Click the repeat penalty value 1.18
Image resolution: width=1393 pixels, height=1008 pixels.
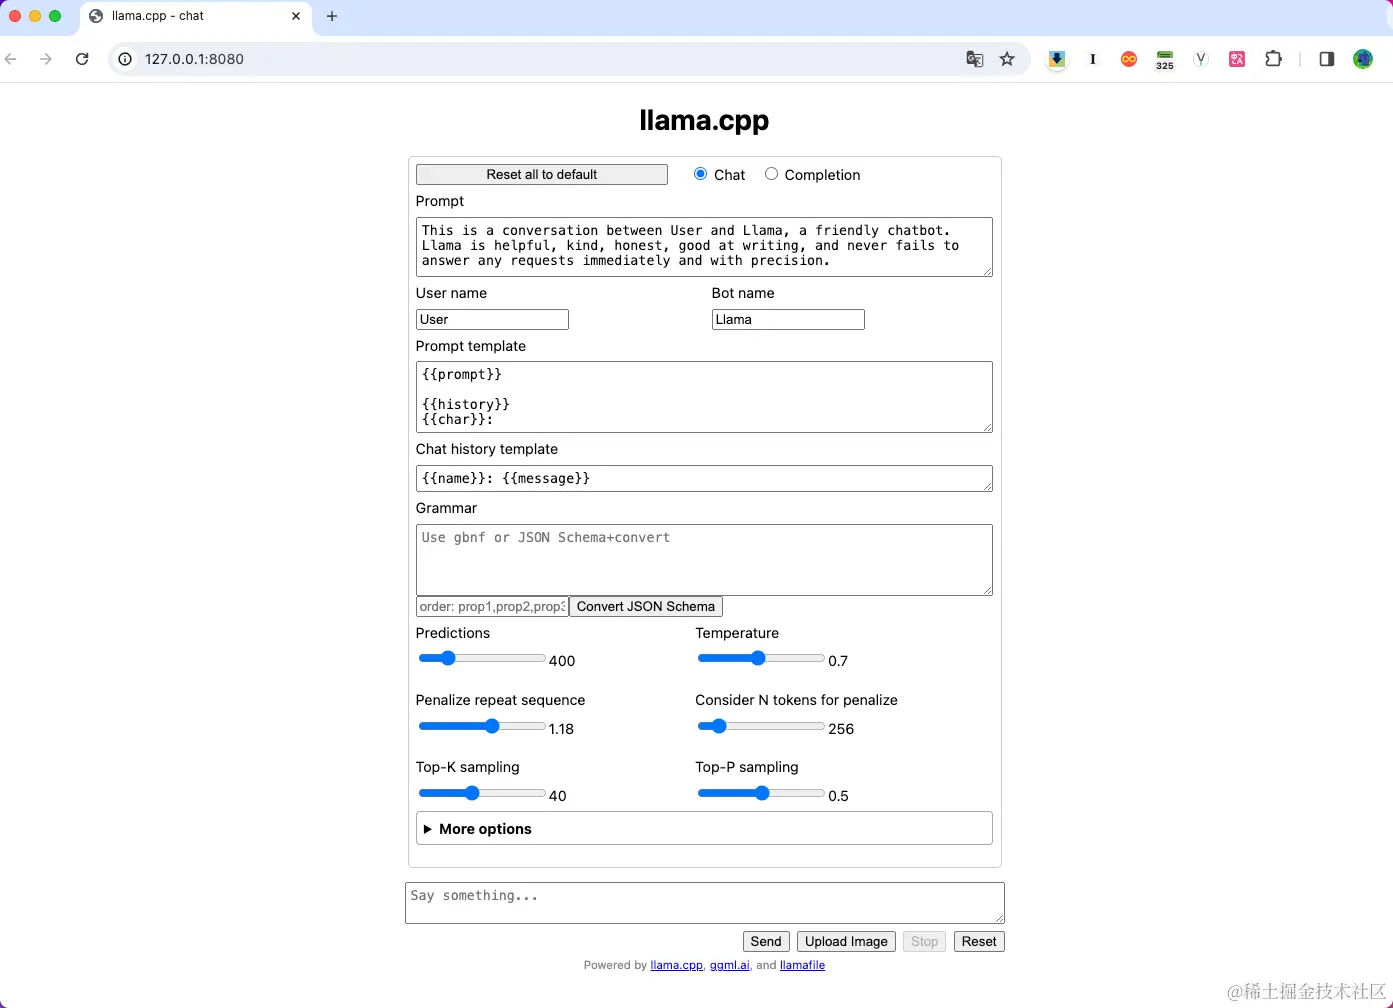561,729
